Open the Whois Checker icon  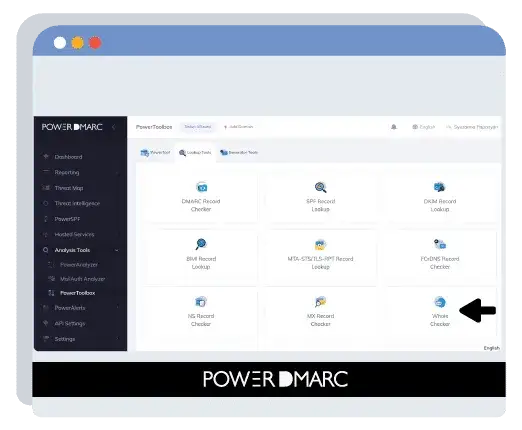(440, 302)
